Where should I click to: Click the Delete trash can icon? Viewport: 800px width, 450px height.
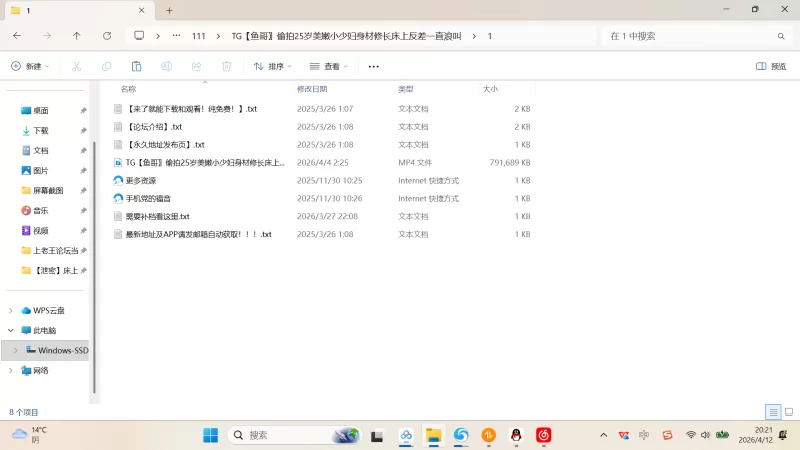(x=226, y=66)
